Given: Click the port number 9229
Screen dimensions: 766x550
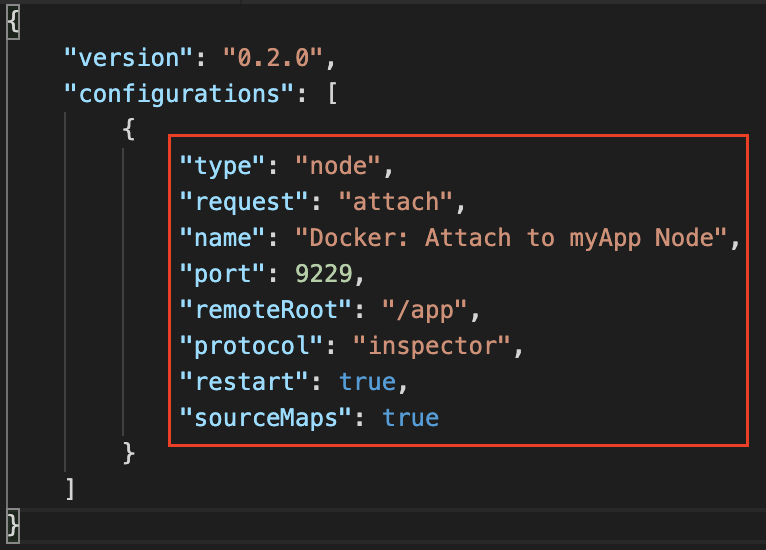Looking at the screenshot, I should [323, 274].
